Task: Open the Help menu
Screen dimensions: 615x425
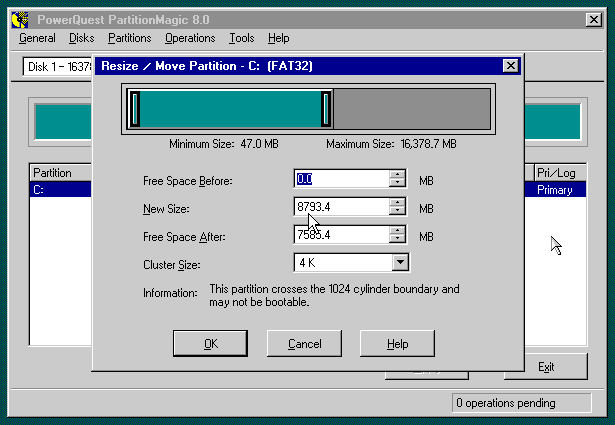Action: (278, 38)
